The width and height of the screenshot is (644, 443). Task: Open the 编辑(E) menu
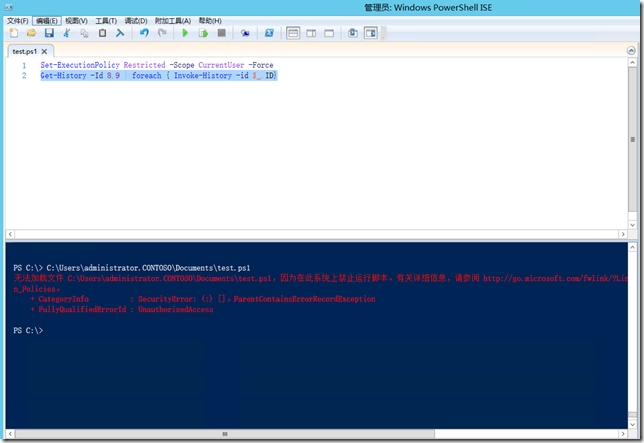pyautogui.click(x=47, y=21)
